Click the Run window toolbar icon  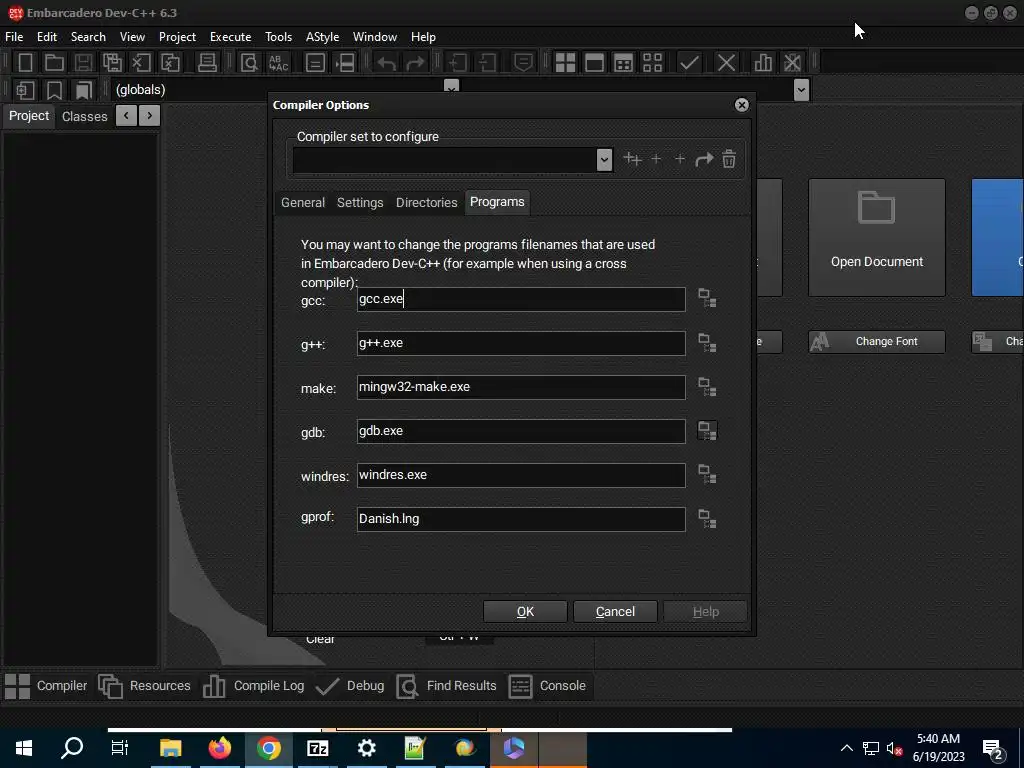click(x=594, y=63)
